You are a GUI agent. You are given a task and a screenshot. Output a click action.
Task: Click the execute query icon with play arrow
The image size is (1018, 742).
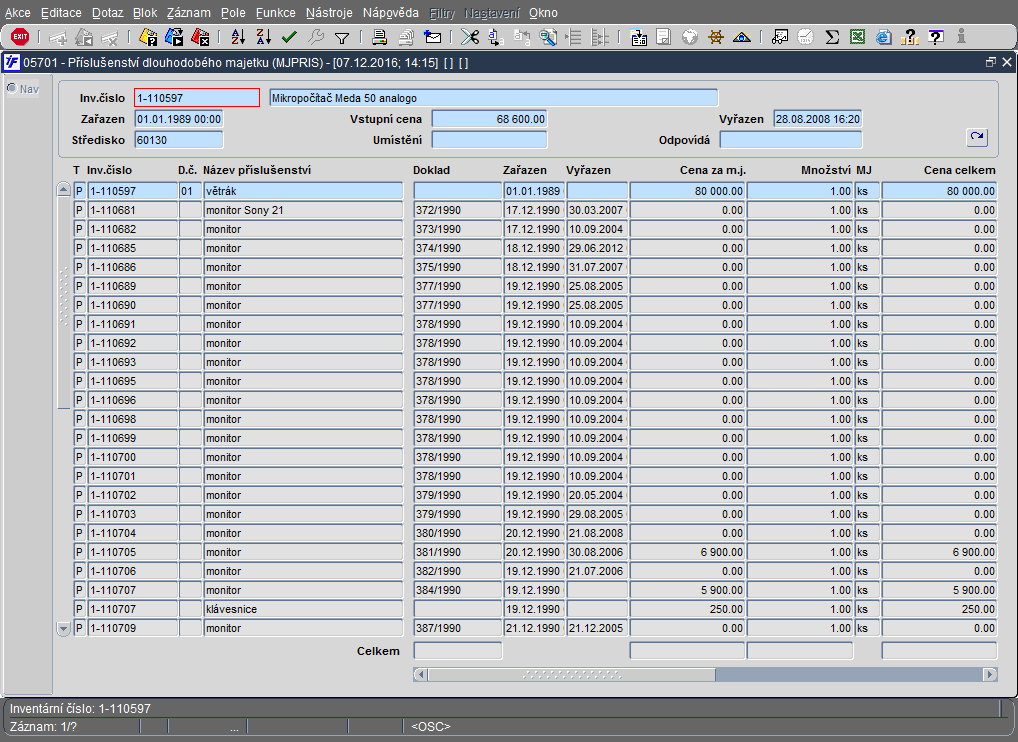coord(174,37)
